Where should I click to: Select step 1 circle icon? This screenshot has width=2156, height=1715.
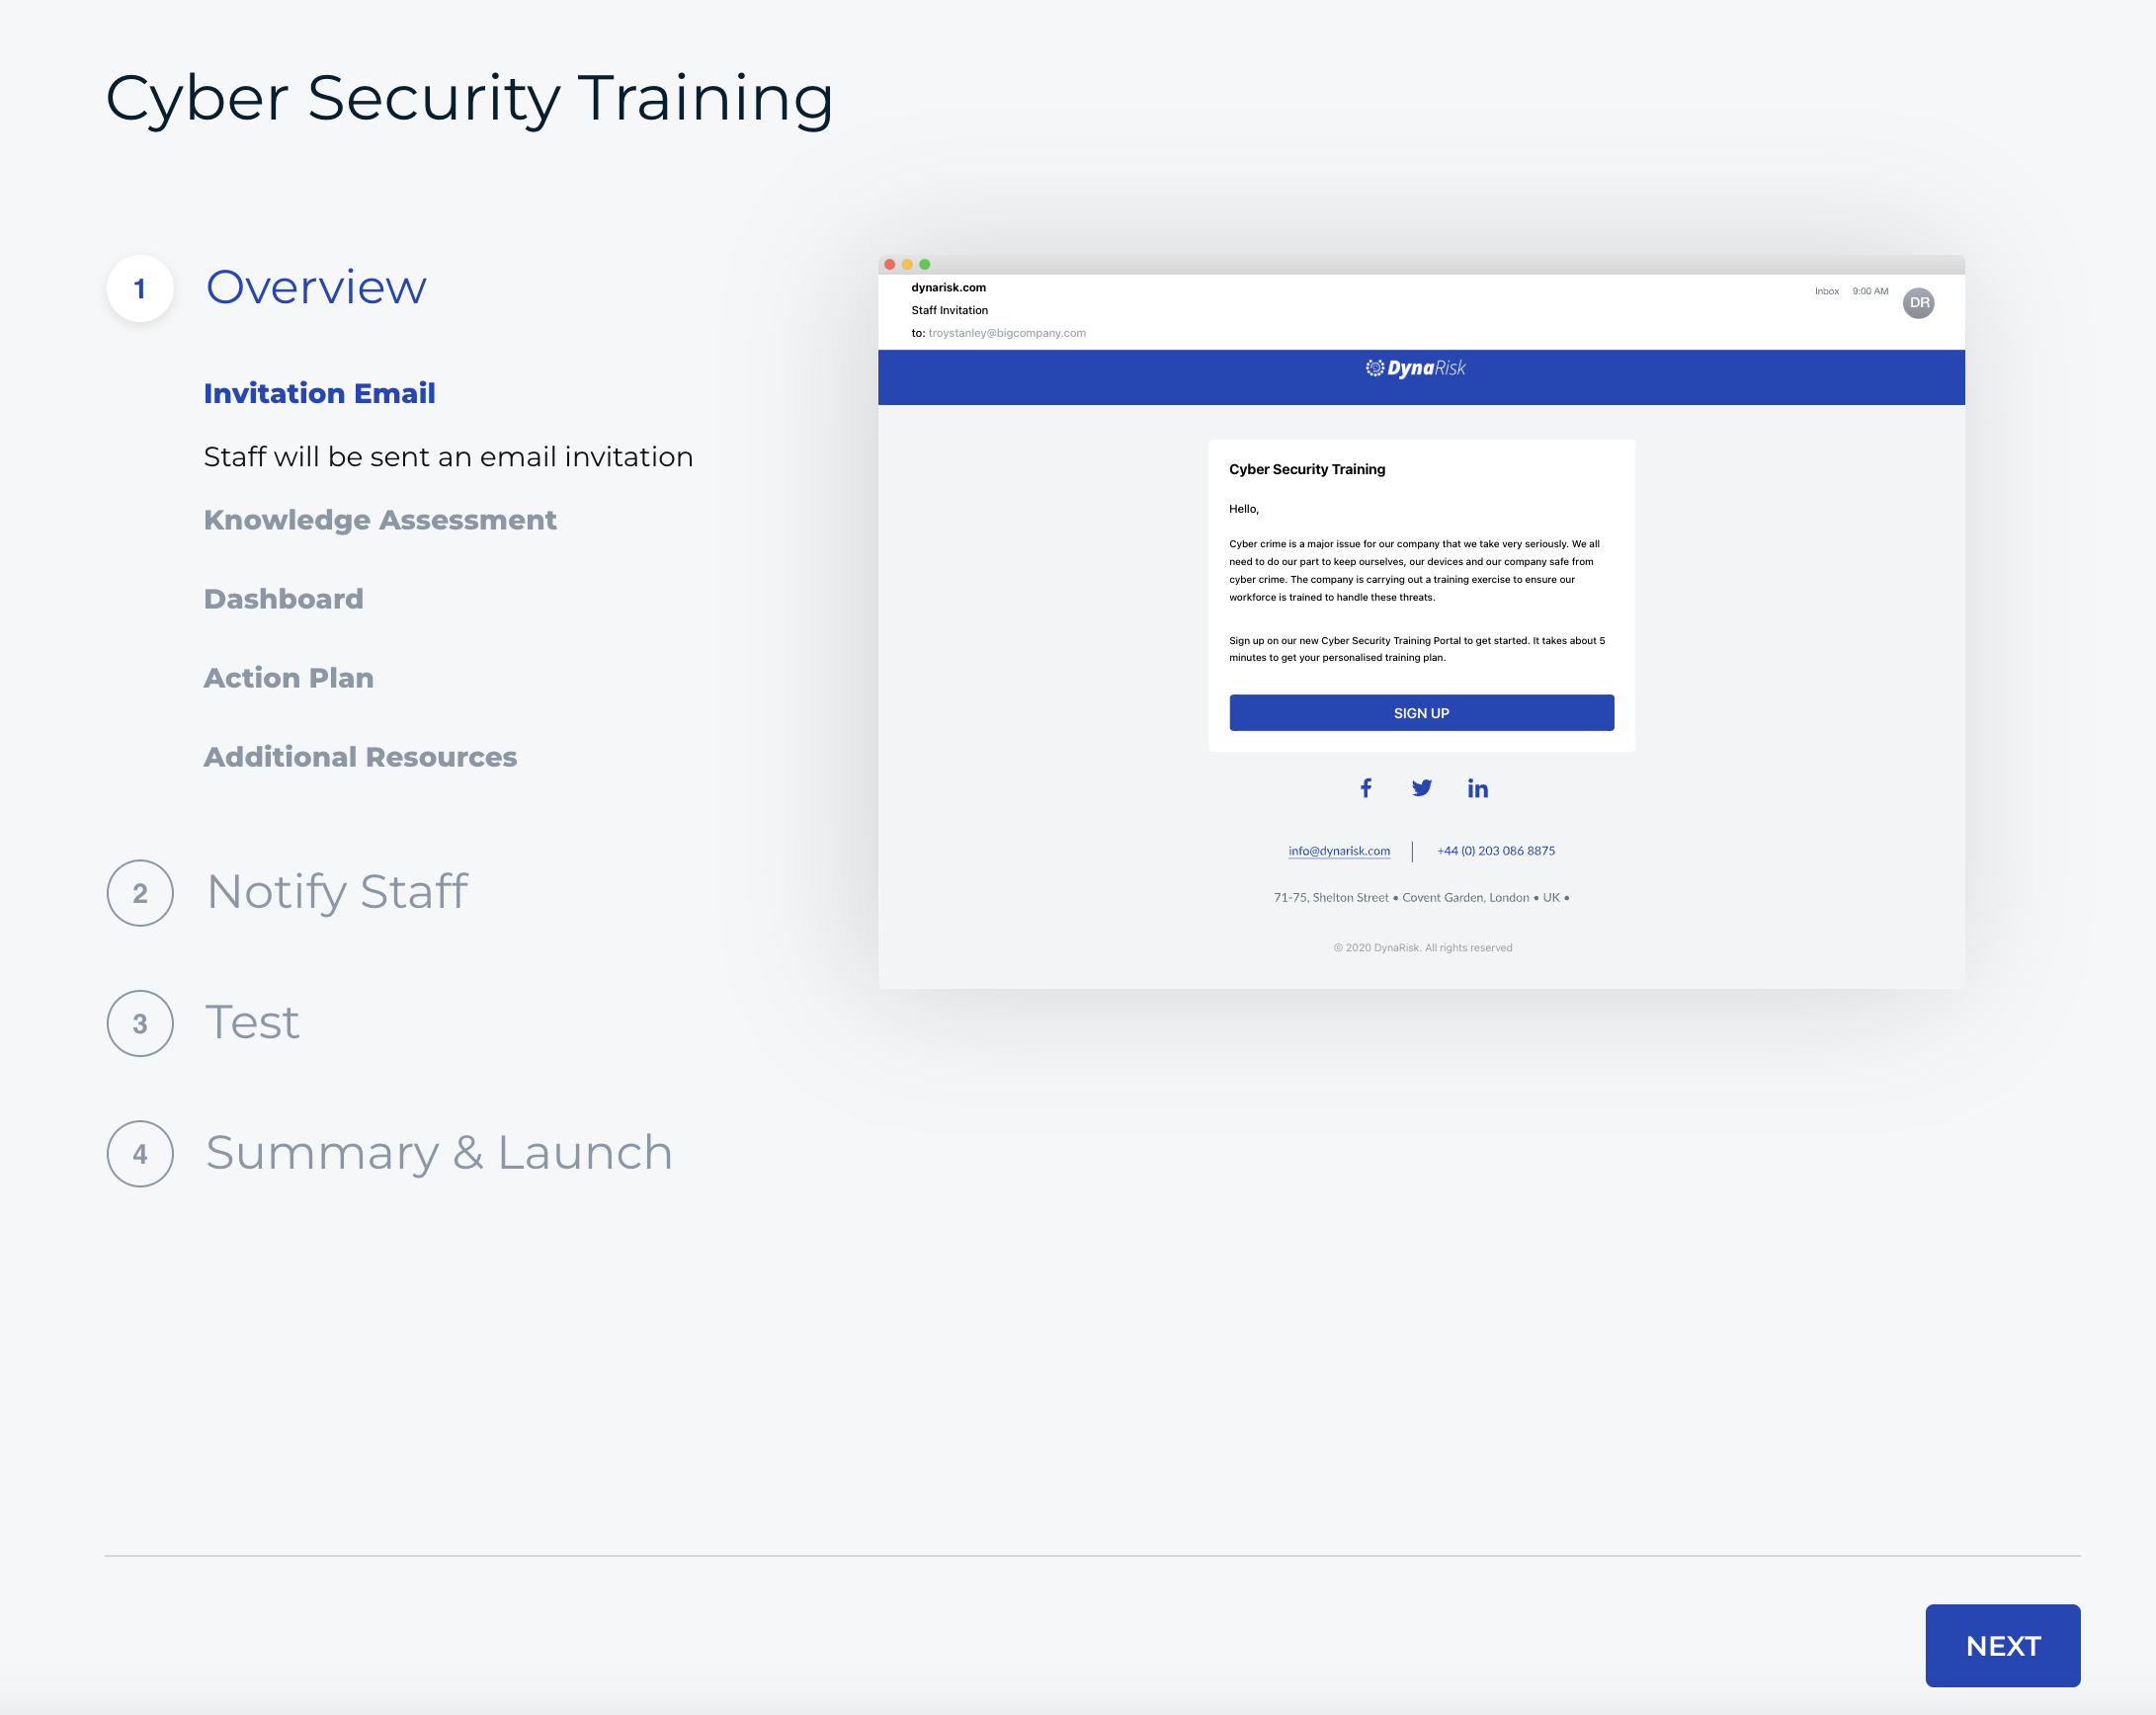140,289
